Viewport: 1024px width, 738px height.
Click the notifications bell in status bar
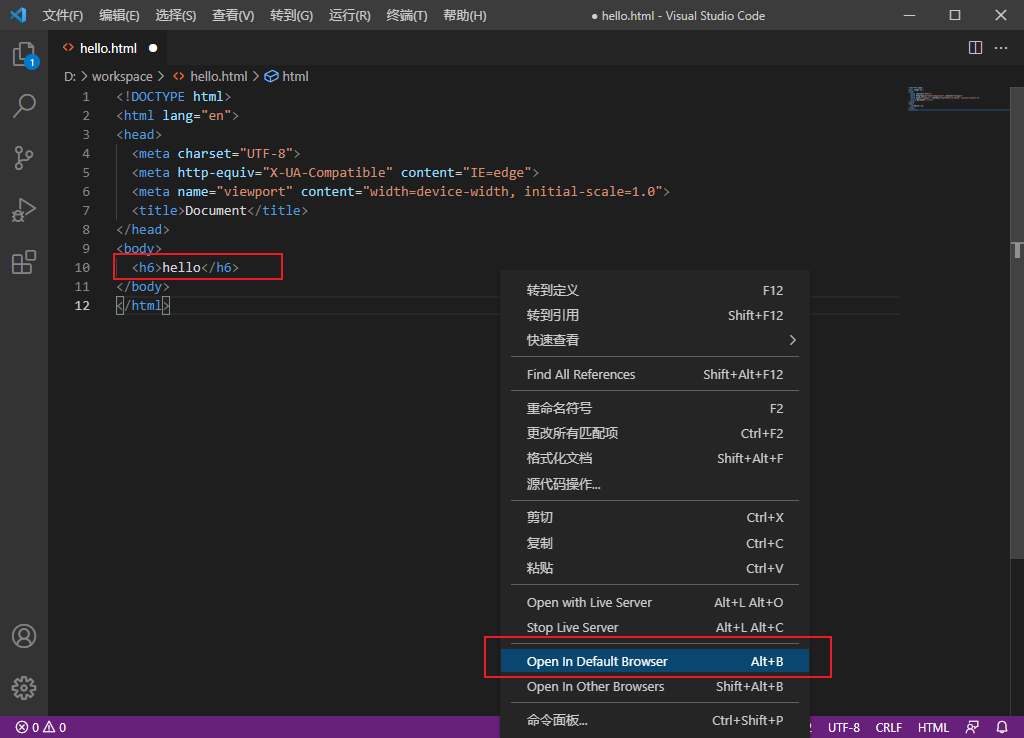(x=1002, y=727)
